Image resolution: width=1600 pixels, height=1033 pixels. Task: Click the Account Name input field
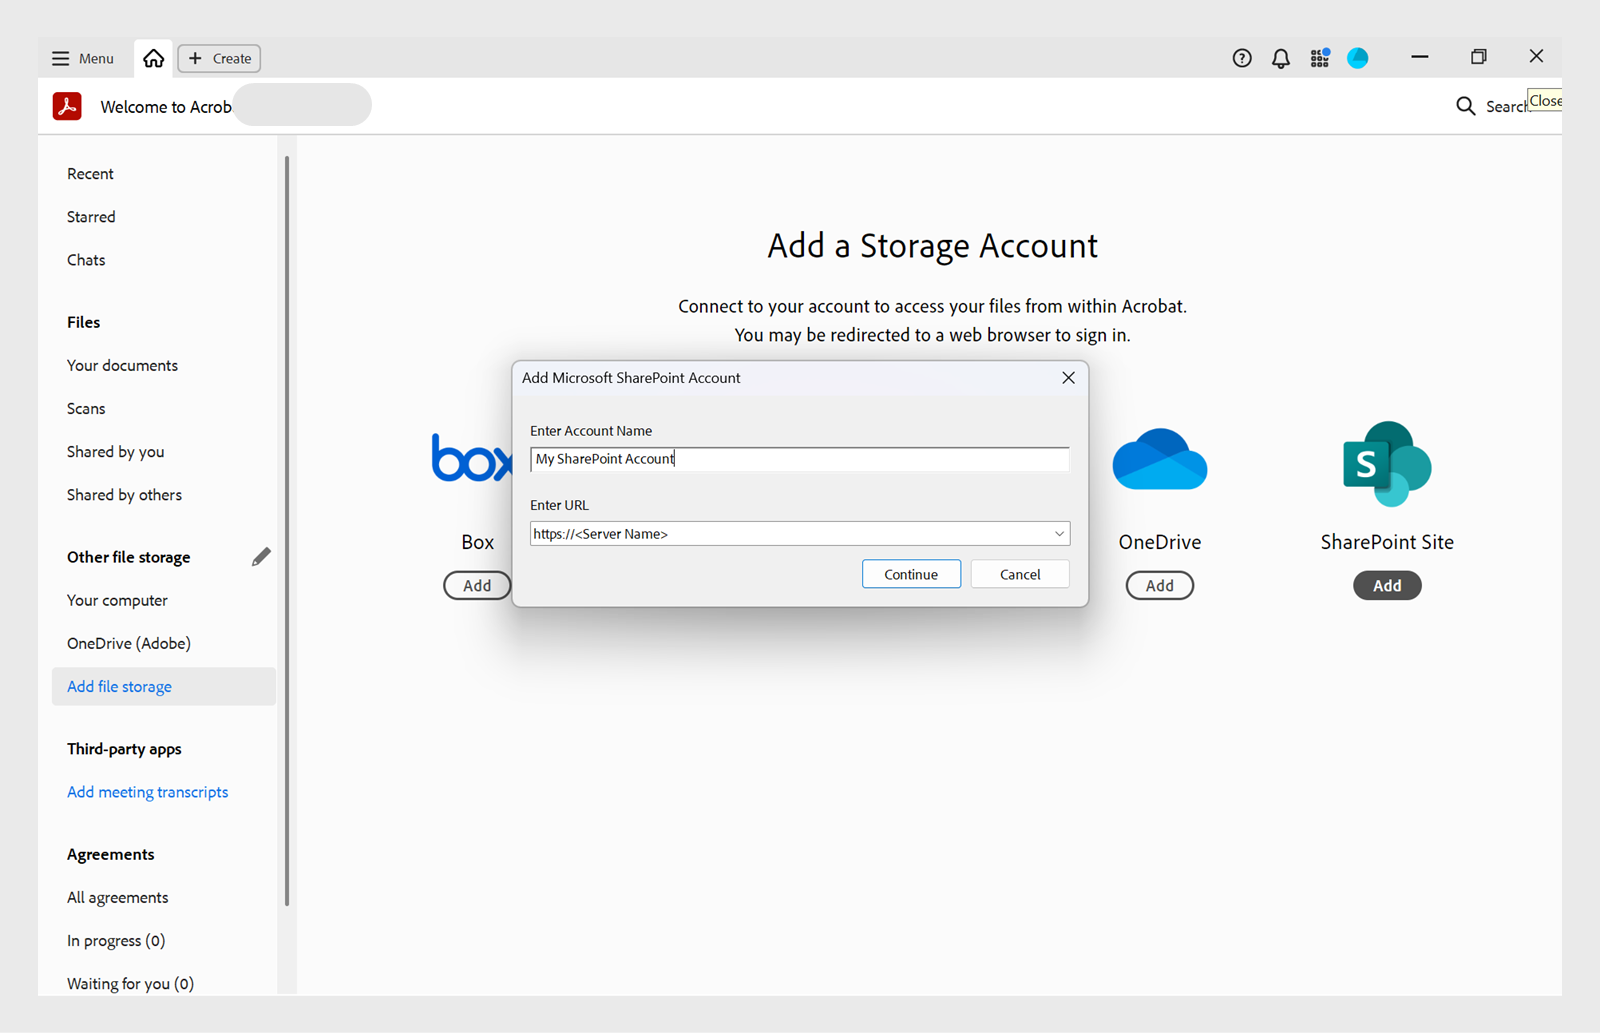pyautogui.click(x=799, y=458)
